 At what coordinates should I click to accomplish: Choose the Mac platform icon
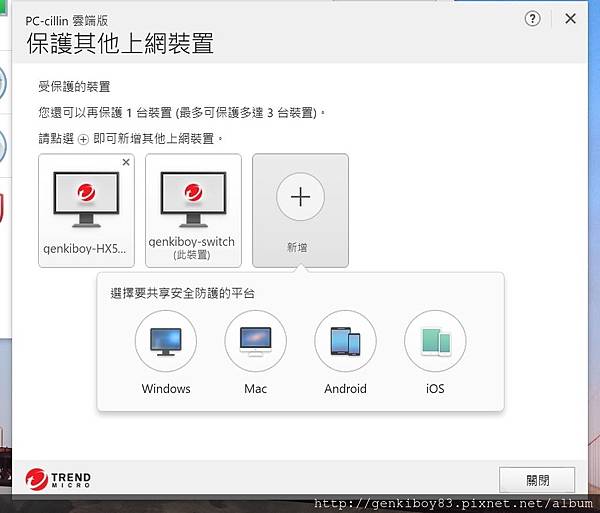coord(256,341)
